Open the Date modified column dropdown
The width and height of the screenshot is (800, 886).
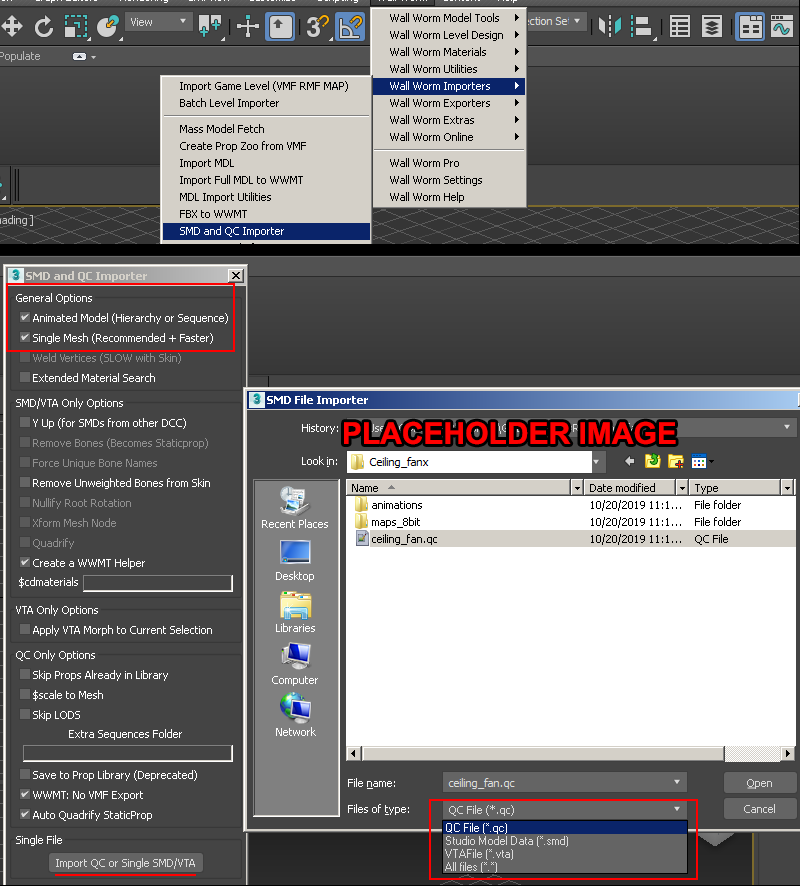coord(682,488)
